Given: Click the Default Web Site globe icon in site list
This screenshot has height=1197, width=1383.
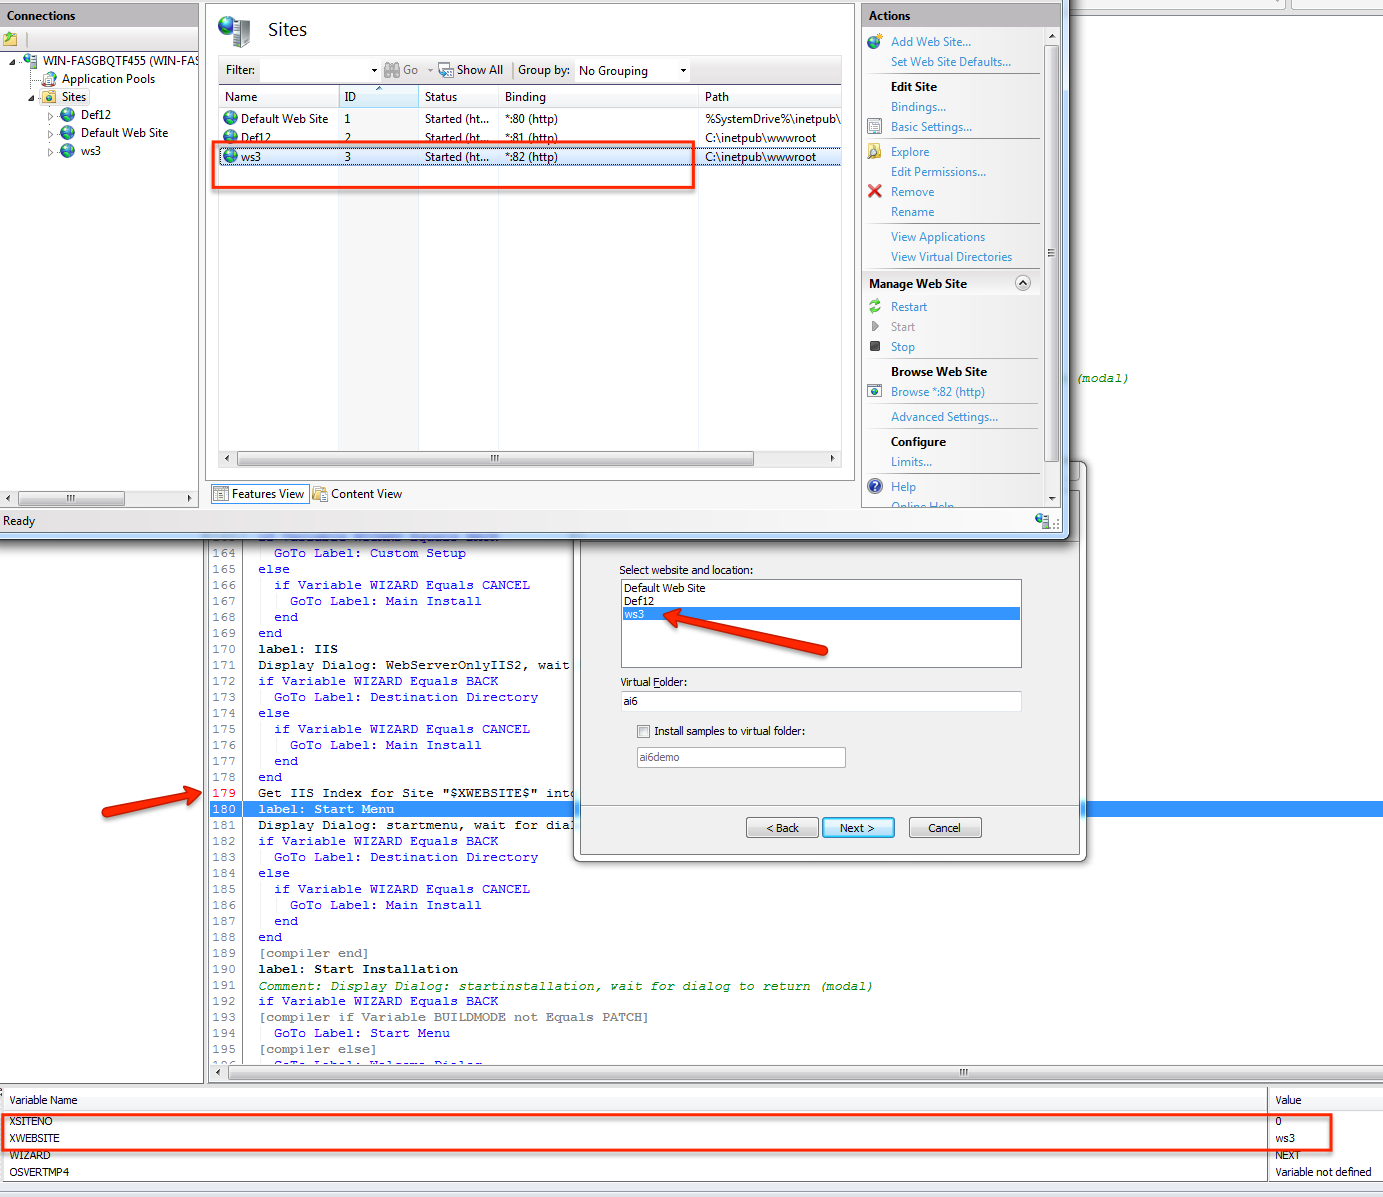Looking at the screenshot, I should [x=230, y=118].
